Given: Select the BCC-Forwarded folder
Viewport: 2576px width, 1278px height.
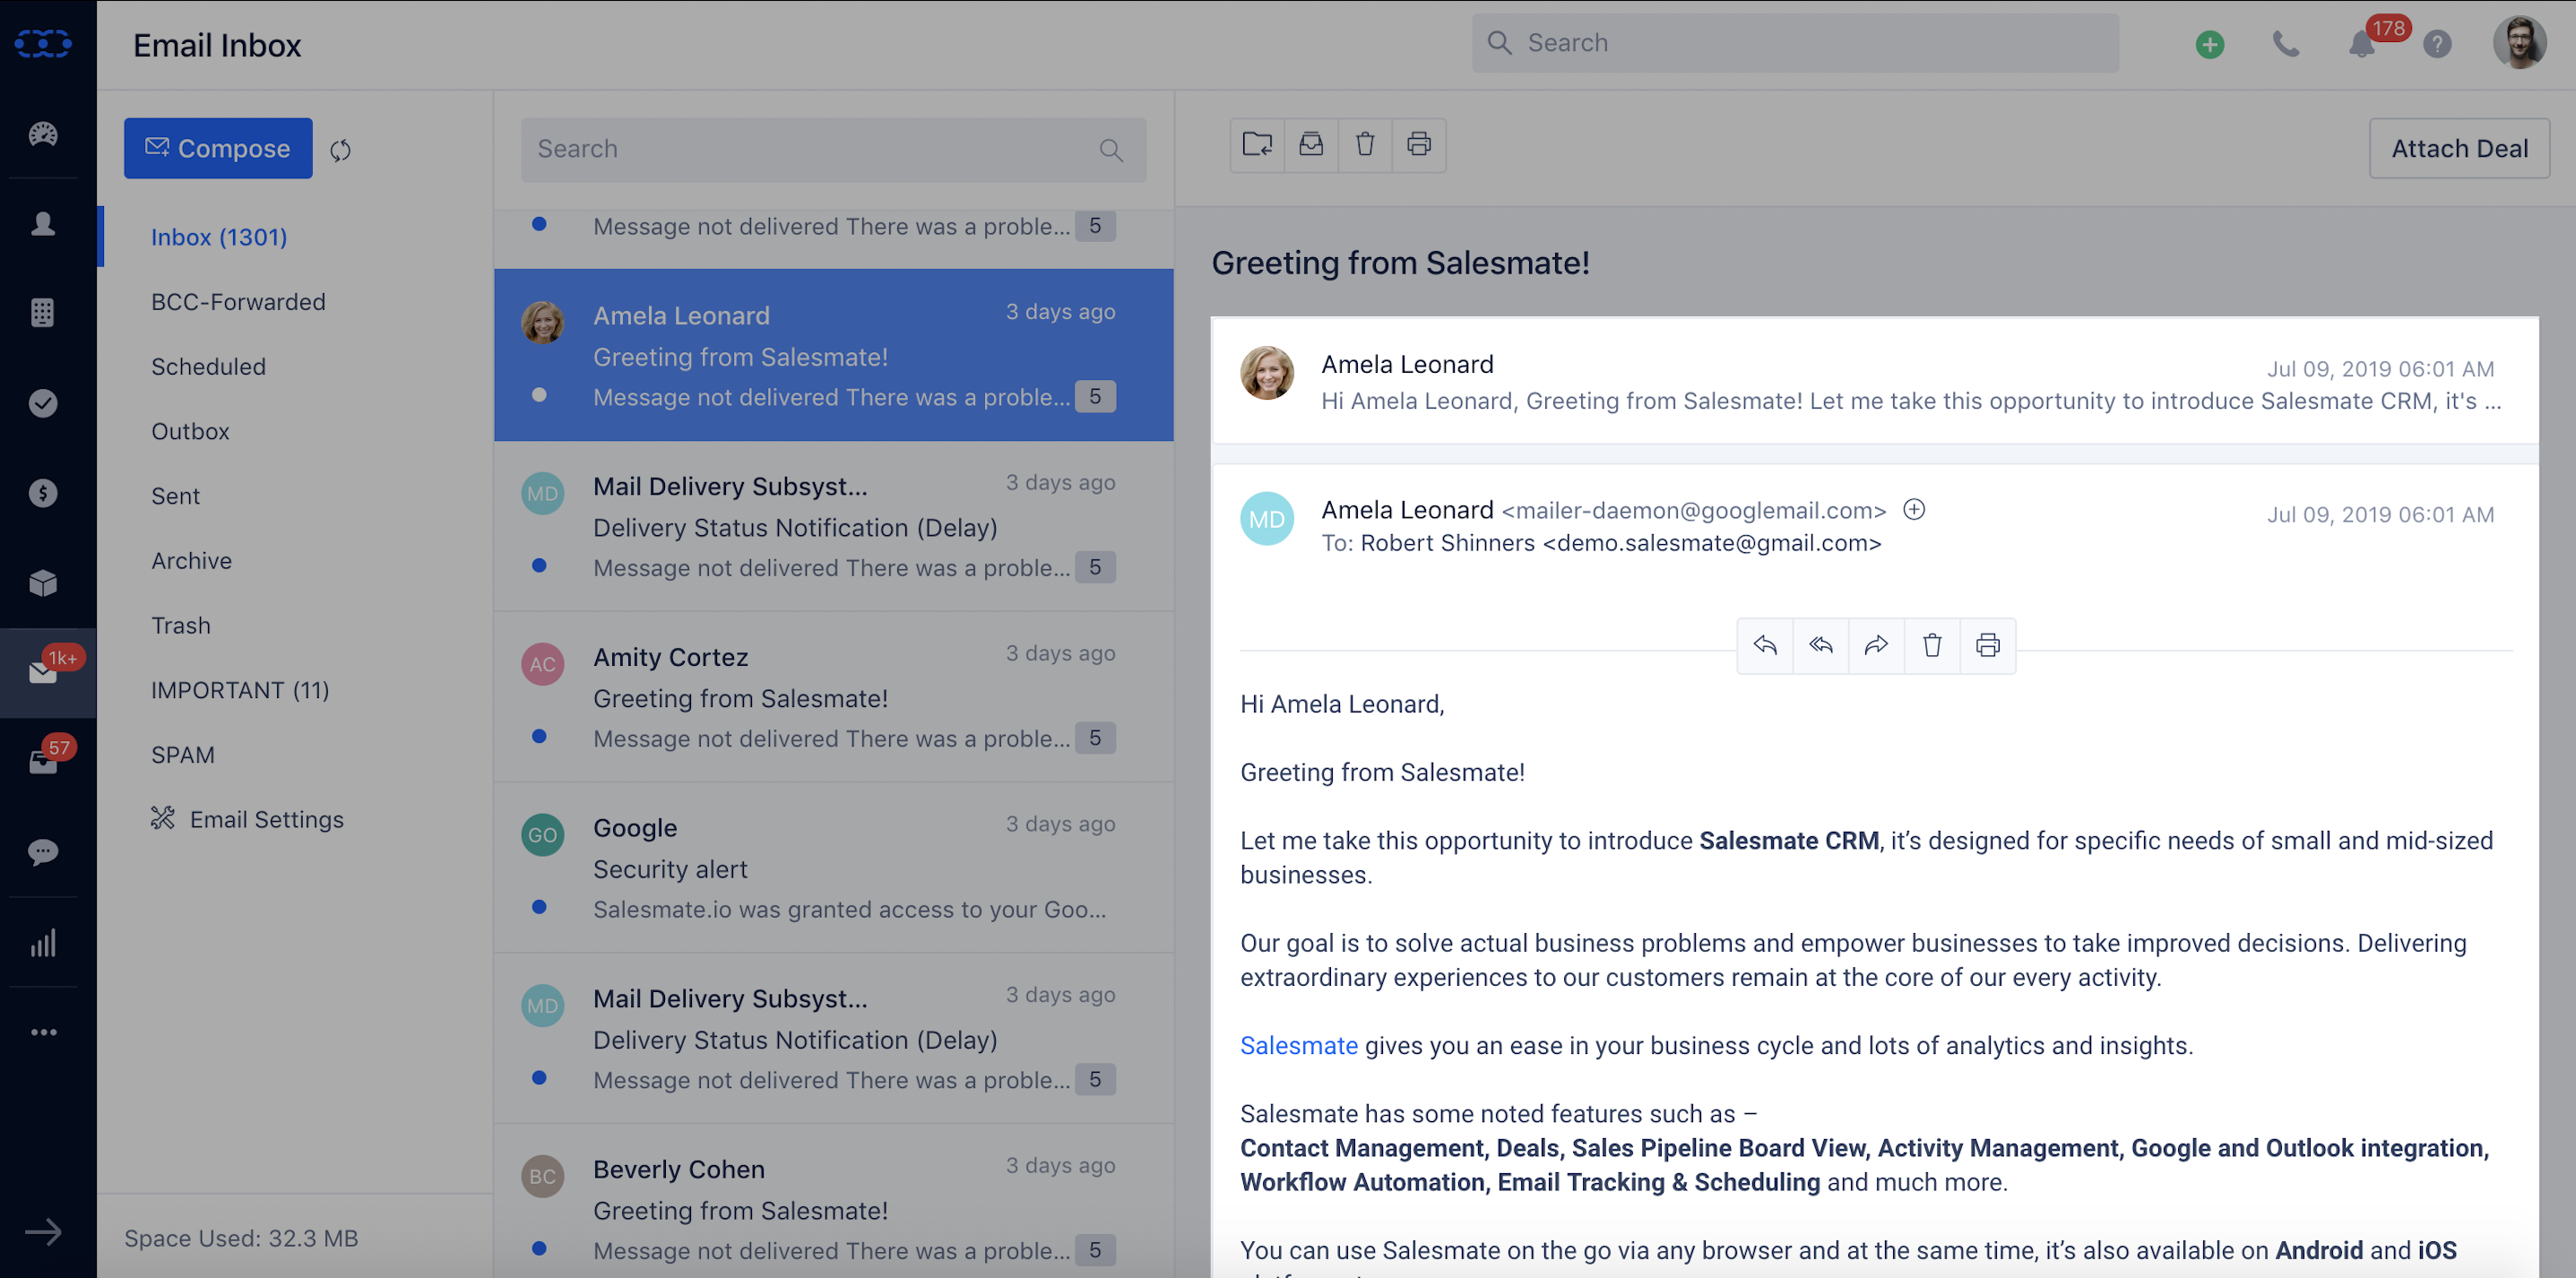Looking at the screenshot, I should click(x=238, y=302).
